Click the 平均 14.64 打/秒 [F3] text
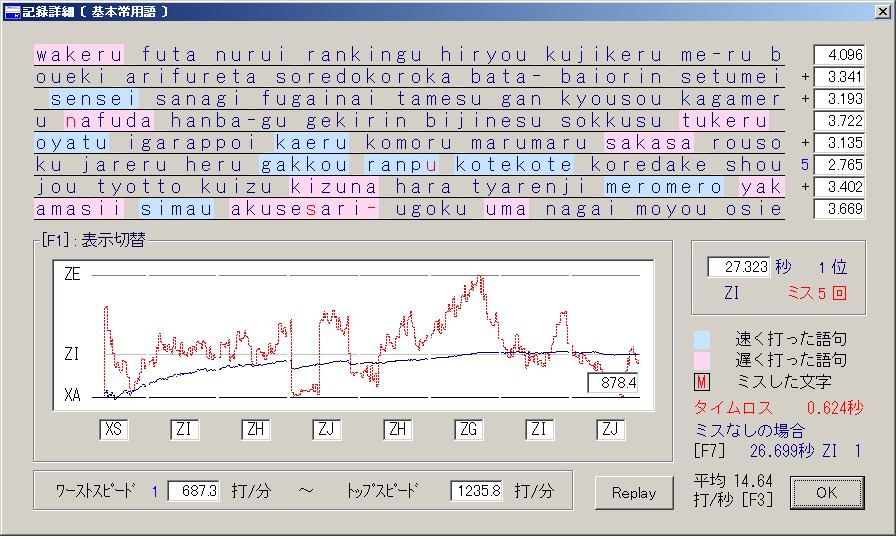 pos(733,490)
